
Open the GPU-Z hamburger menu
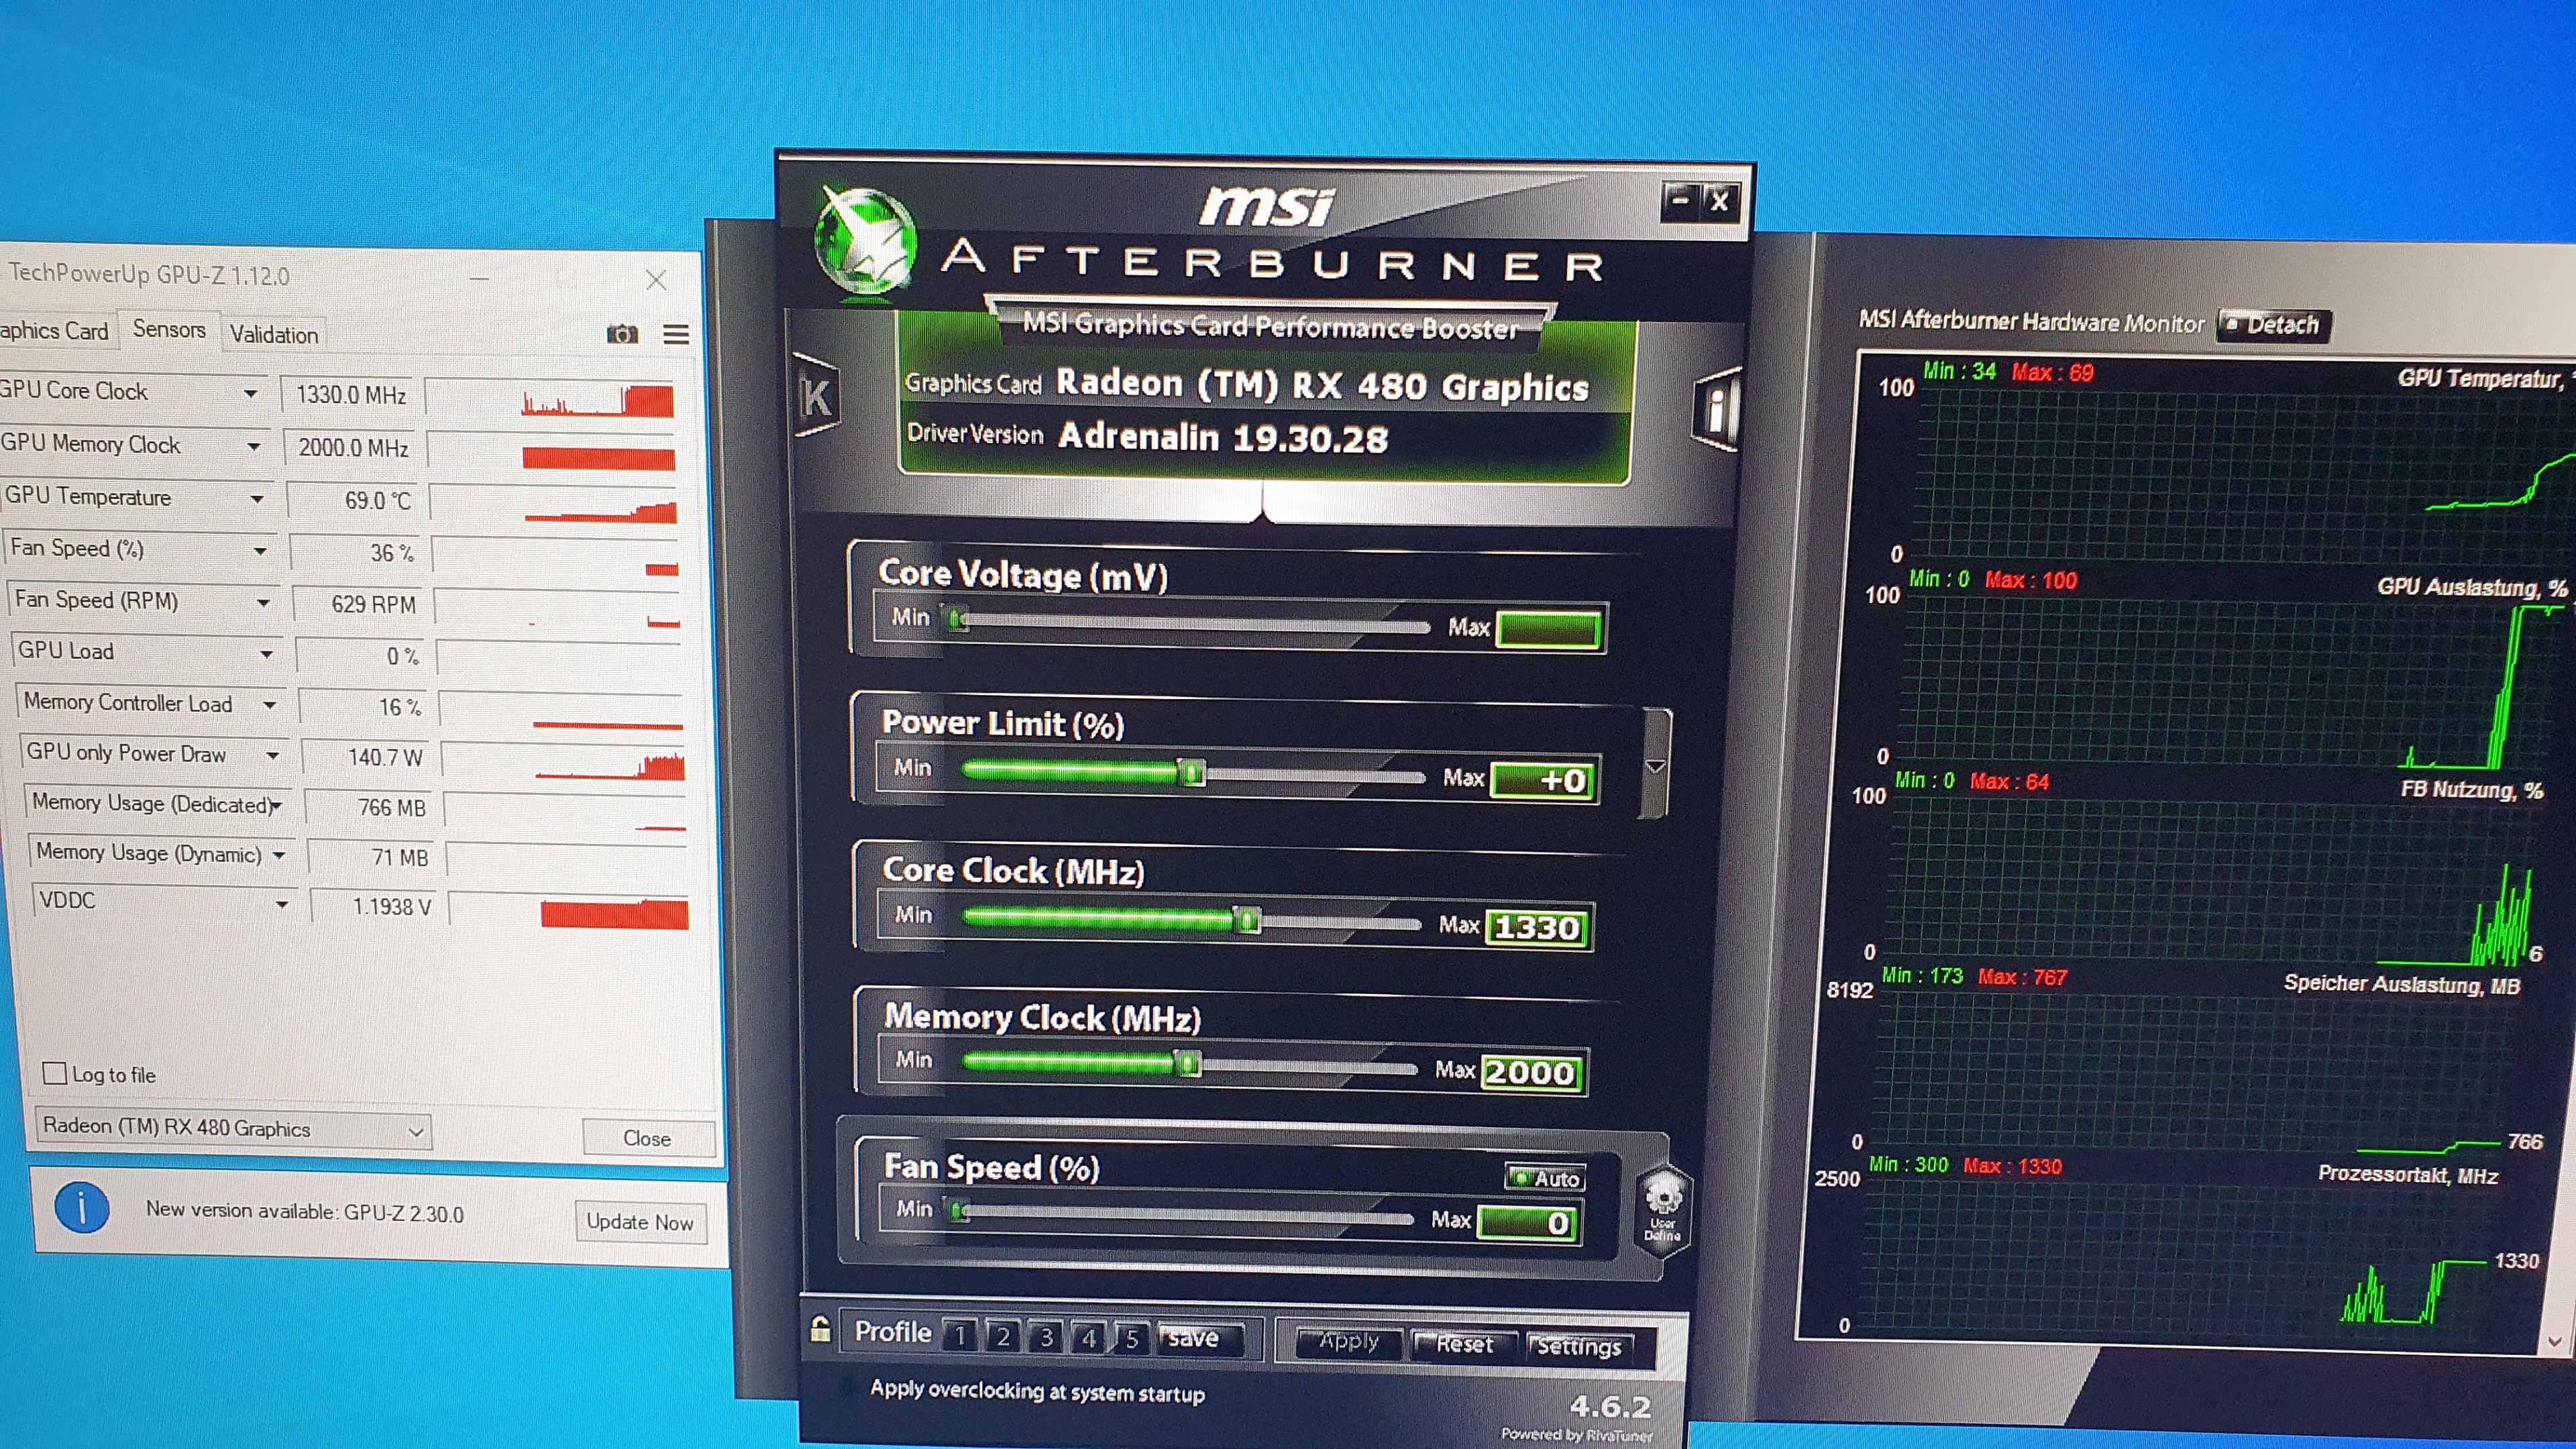pyautogui.click(x=676, y=334)
